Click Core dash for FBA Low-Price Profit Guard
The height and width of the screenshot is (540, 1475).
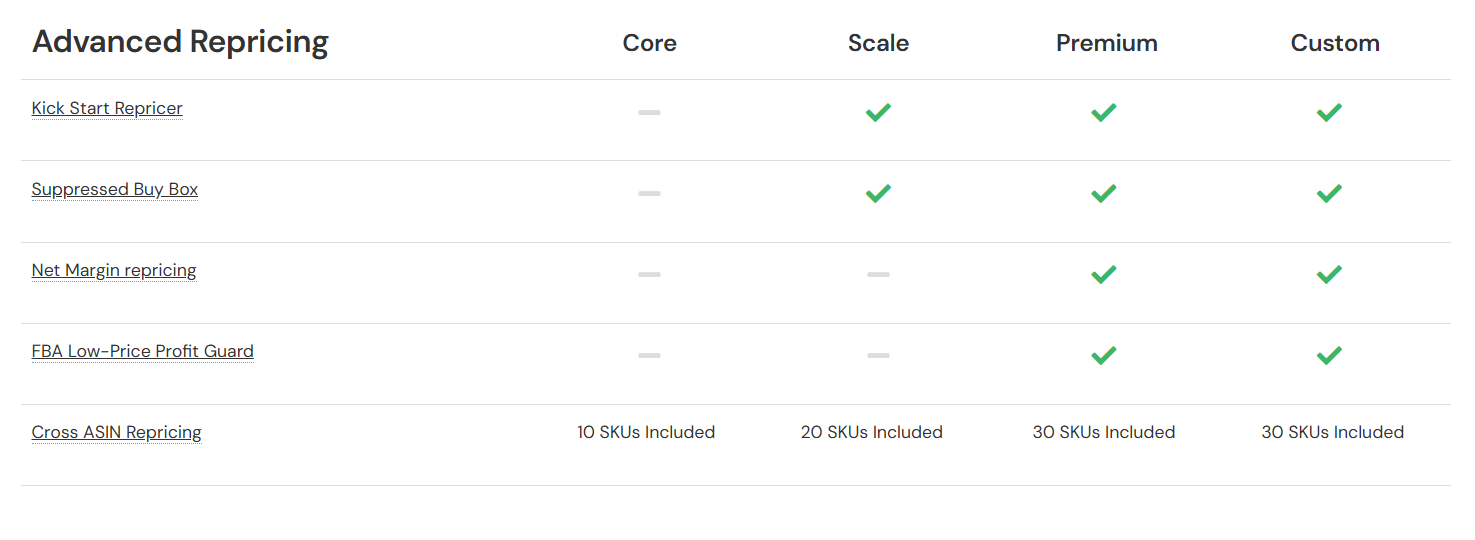[649, 355]
